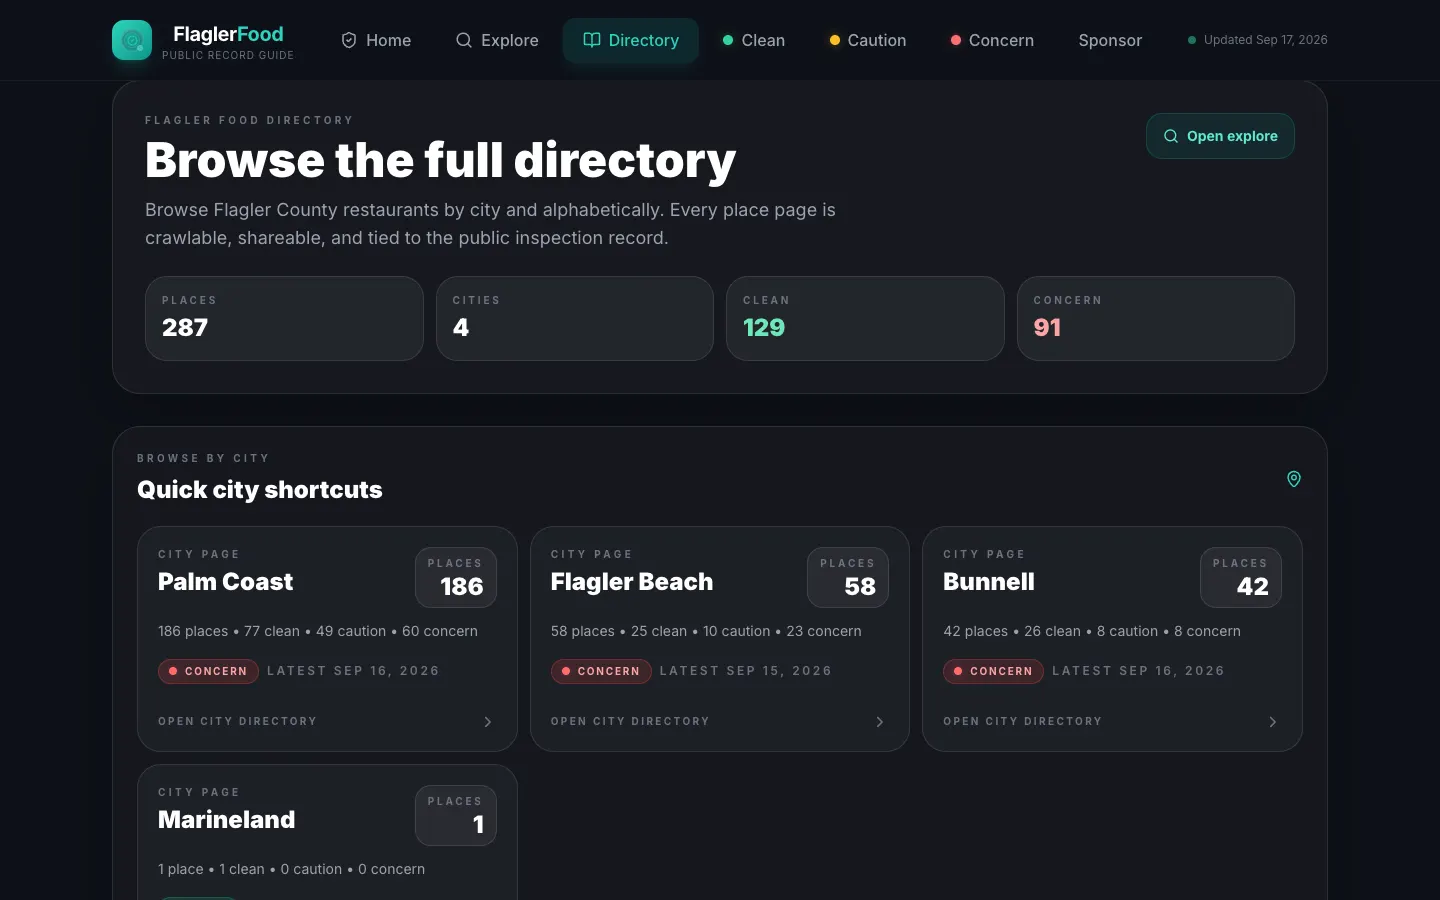Click the 'Latest Sep 15, 2026' label

(x=746, y=671)
